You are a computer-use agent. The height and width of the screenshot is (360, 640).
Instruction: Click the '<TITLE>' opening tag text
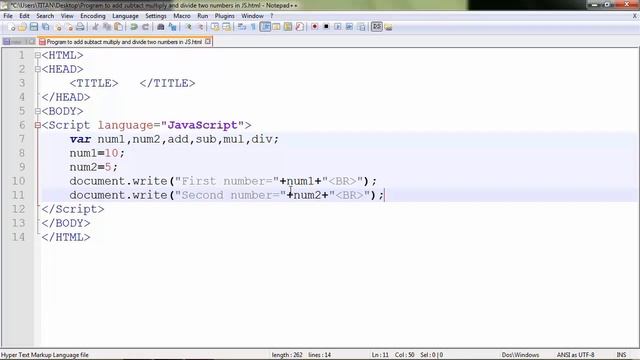tap(94, 83)
